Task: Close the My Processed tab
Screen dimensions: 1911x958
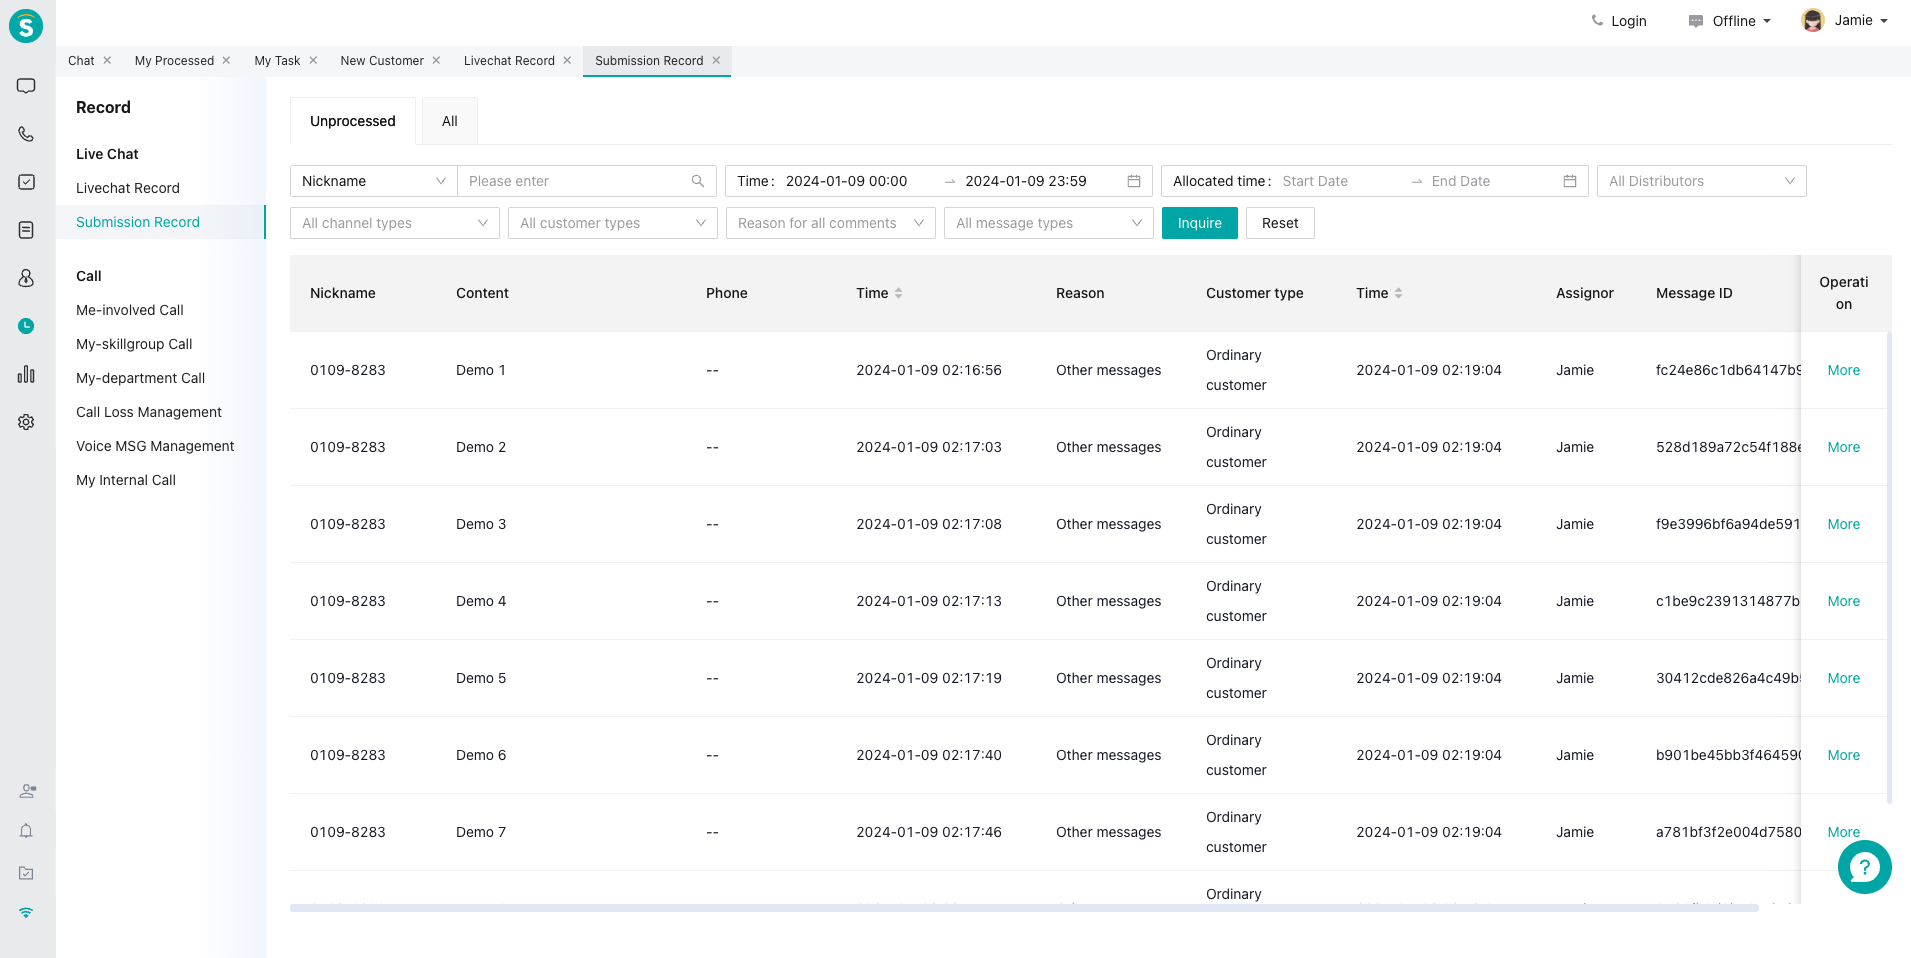Action: (226, 60)
